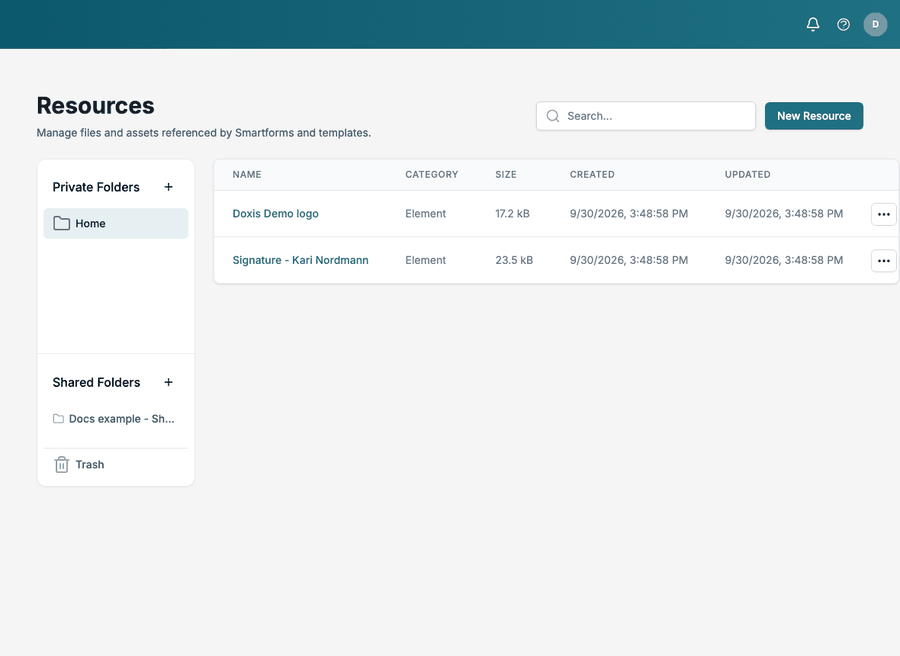Click the search magnifier icon
Image resolution: width=900 pixels, height=656 pixels.
[x=553, y=116]
